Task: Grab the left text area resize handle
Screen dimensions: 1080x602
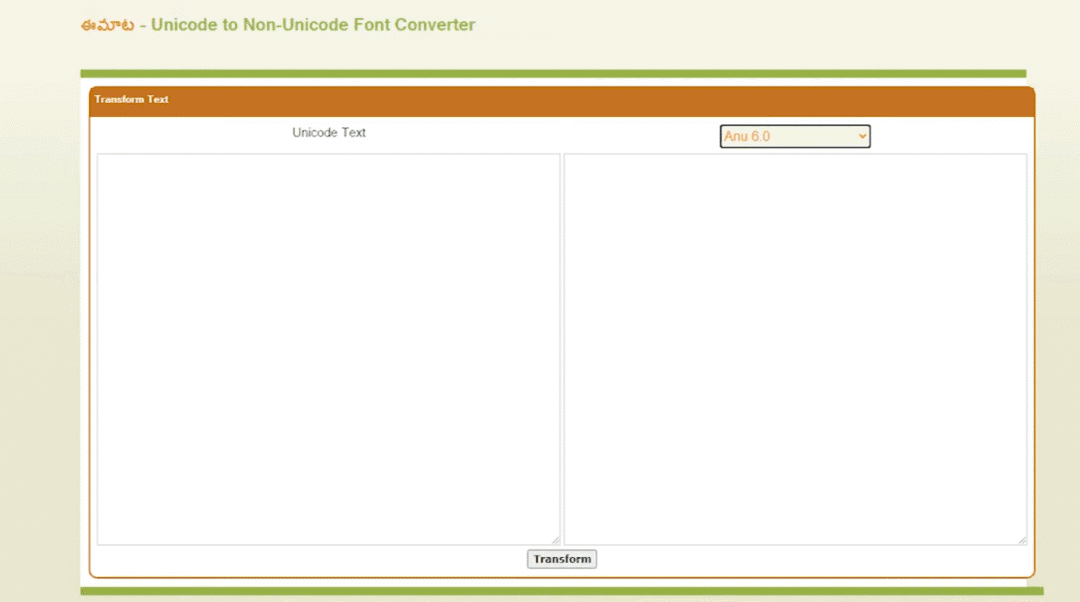Action: point(555,540)
